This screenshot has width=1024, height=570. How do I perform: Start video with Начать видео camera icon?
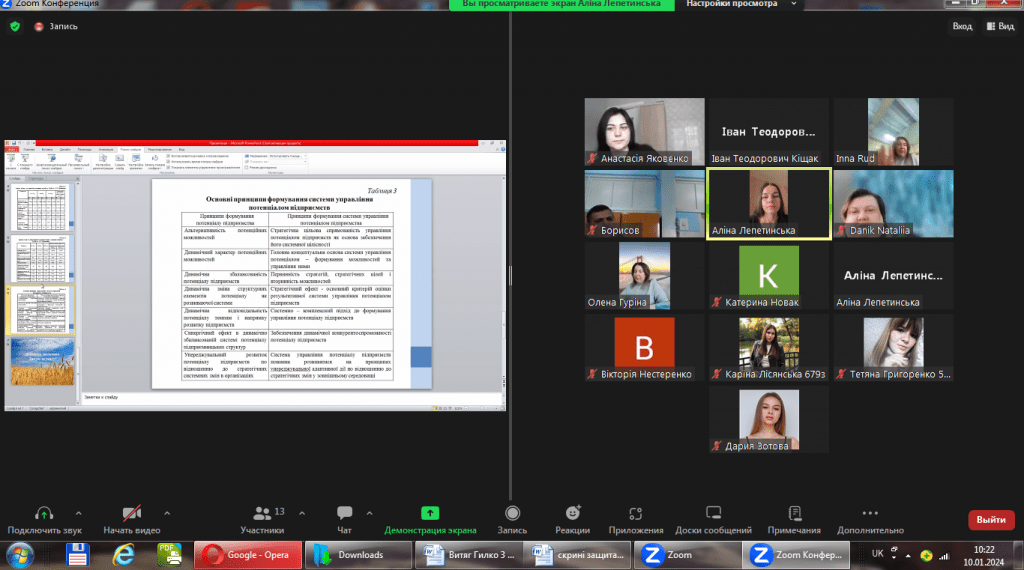tap(131, 513)
